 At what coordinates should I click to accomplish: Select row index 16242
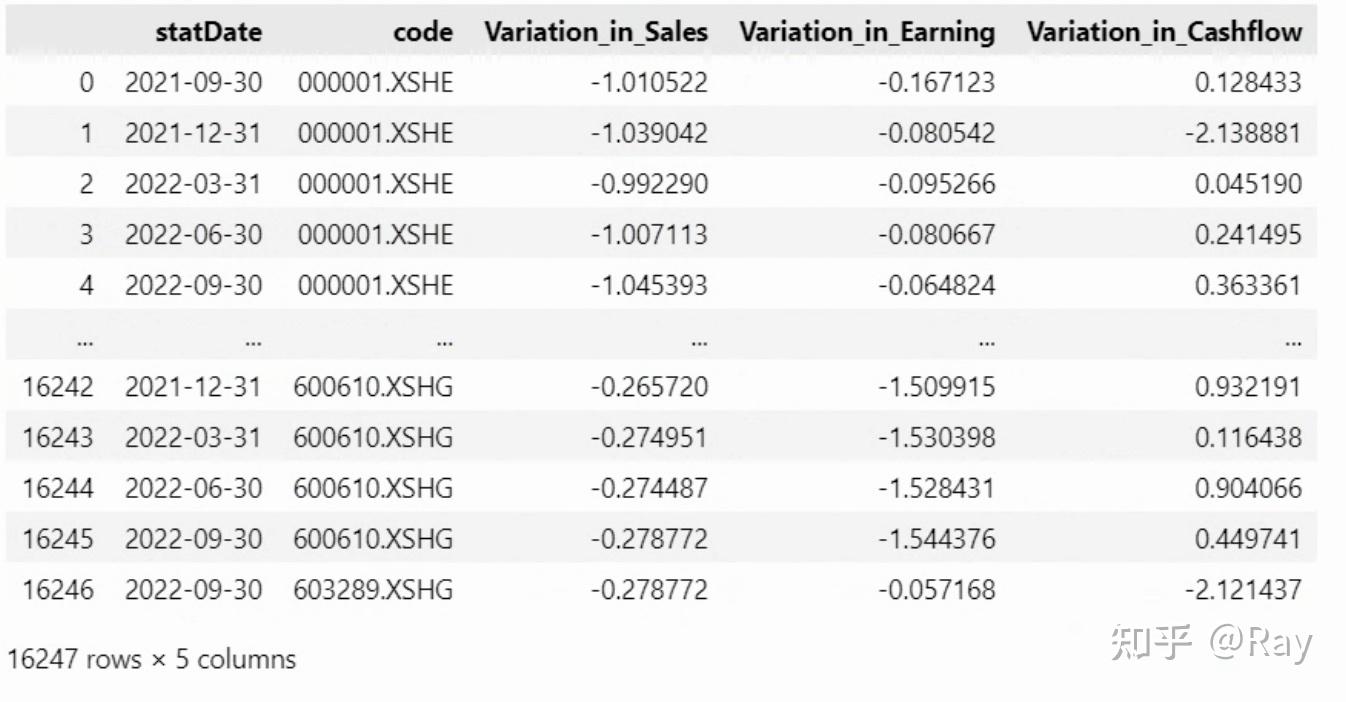click(x=58, y=387)
